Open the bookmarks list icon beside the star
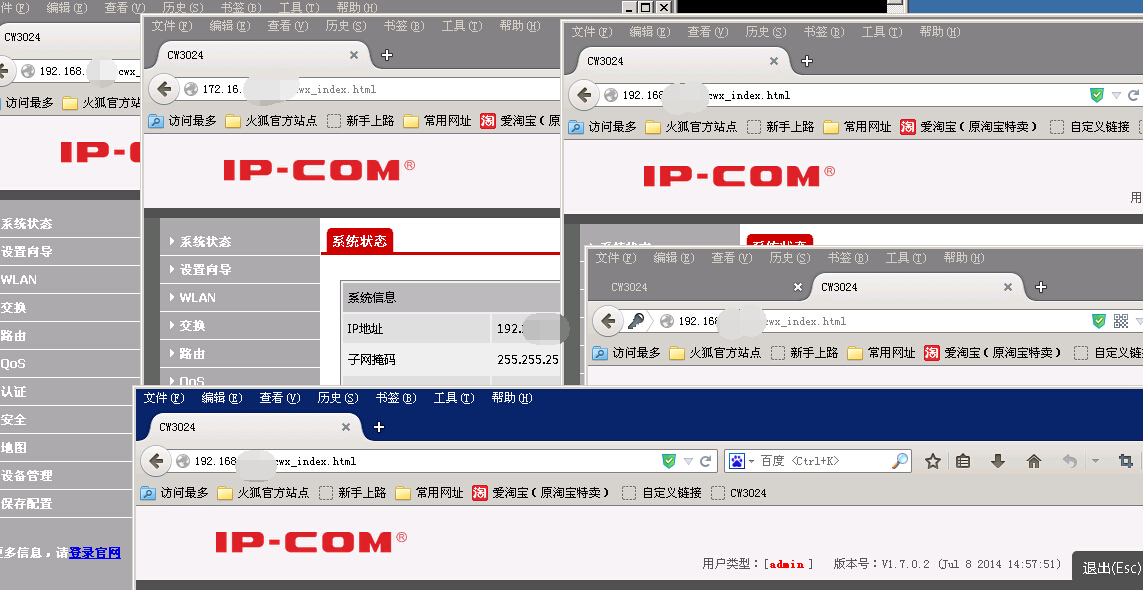Viewport: 1143px width, 590px height. [963, 461]
